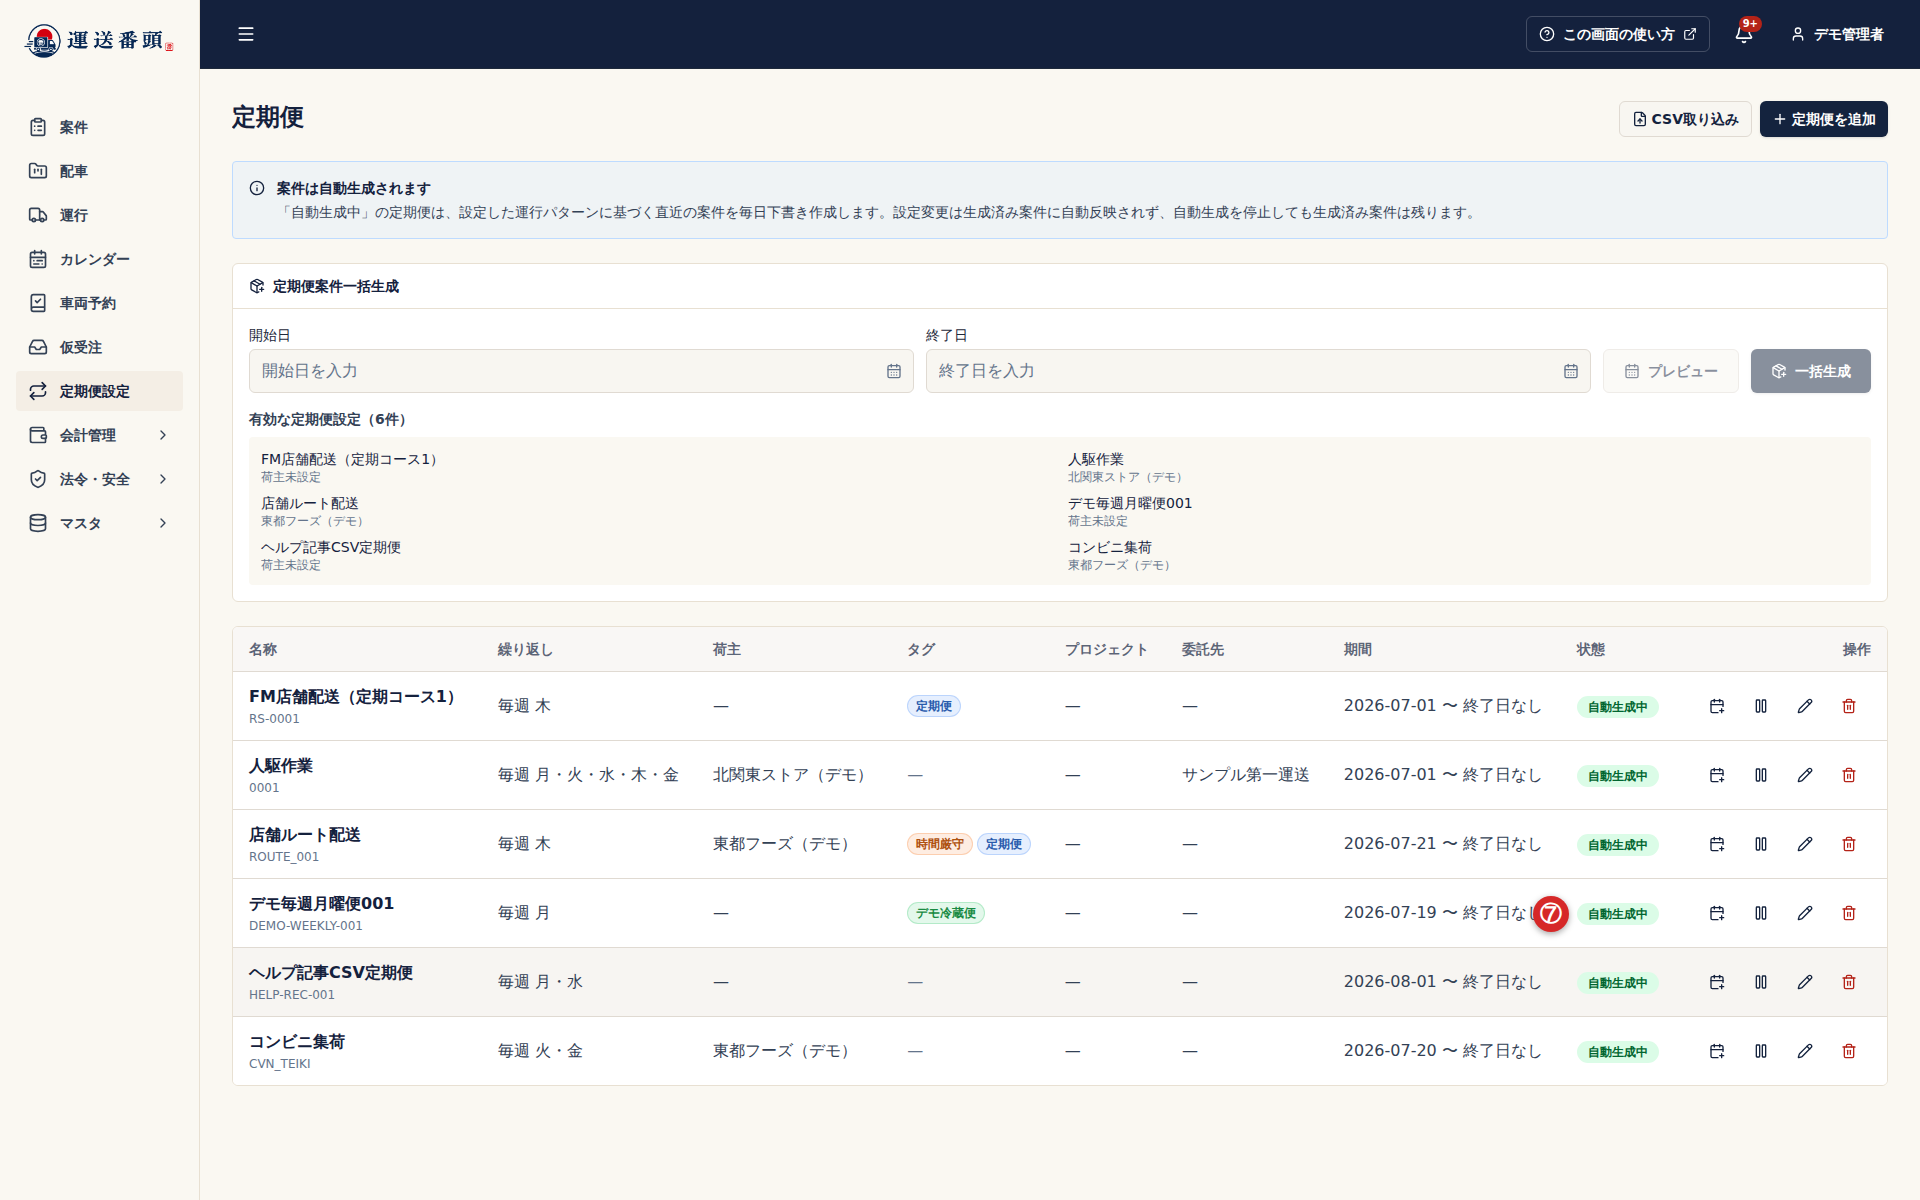1920x1200 pixels.
Task: Click calendar icon in 人駆作業 row
Action: click(x=1717, y=775)
